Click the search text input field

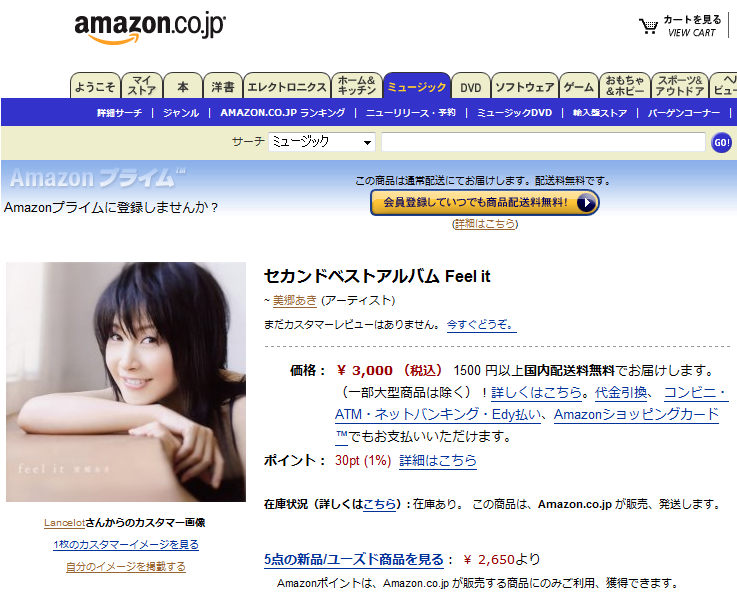[543, 142]
